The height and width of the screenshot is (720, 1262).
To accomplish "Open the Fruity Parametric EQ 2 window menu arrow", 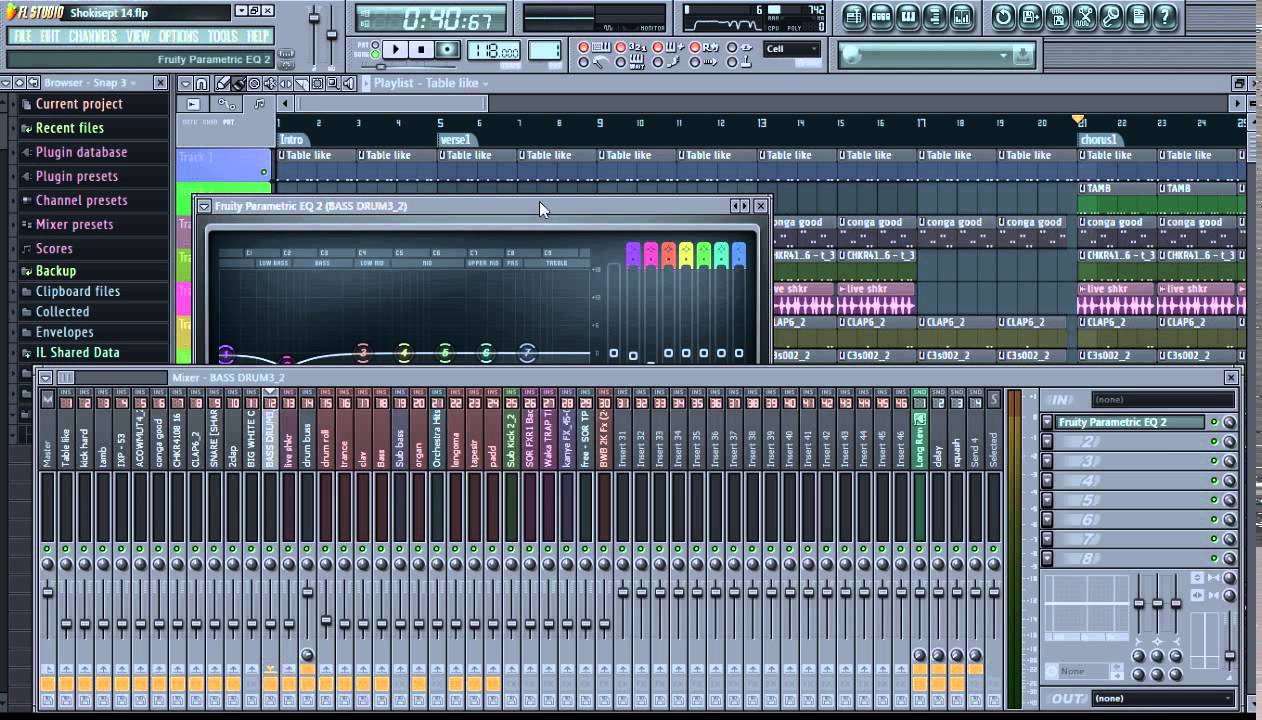I will click(204, 206).
